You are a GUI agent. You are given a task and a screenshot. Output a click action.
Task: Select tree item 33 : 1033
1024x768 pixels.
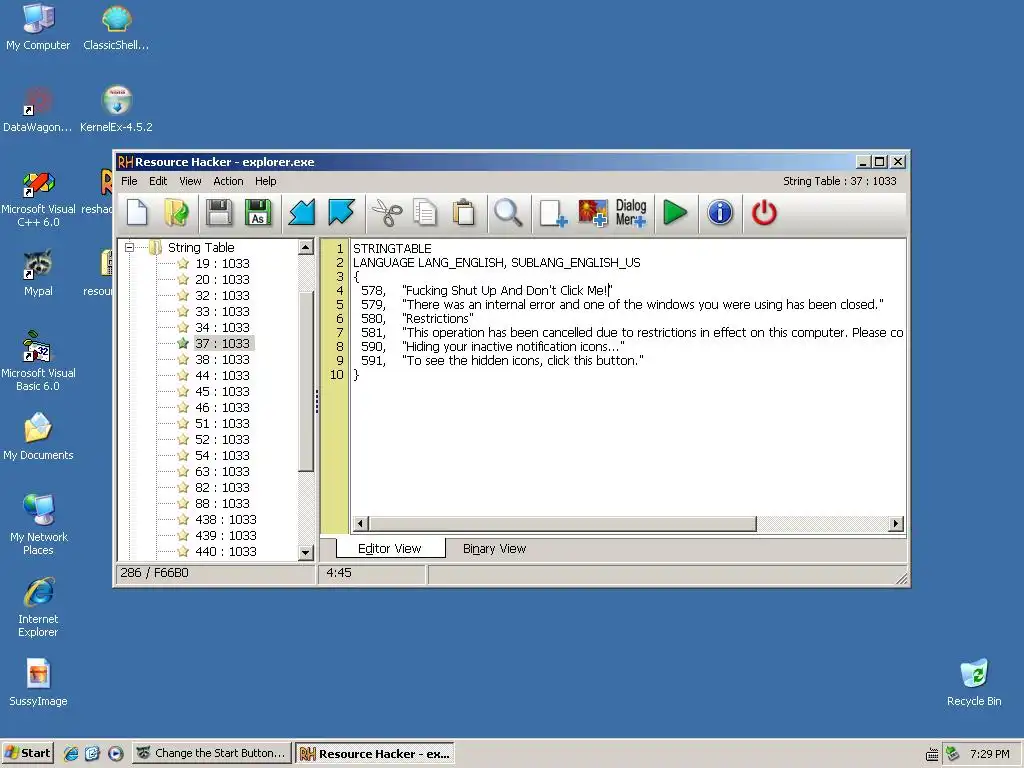click(222, 312)
